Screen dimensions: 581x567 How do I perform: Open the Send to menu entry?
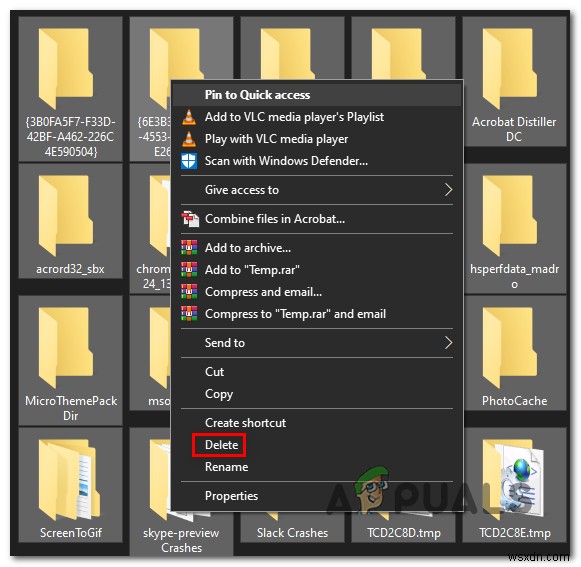coord(317,343)
